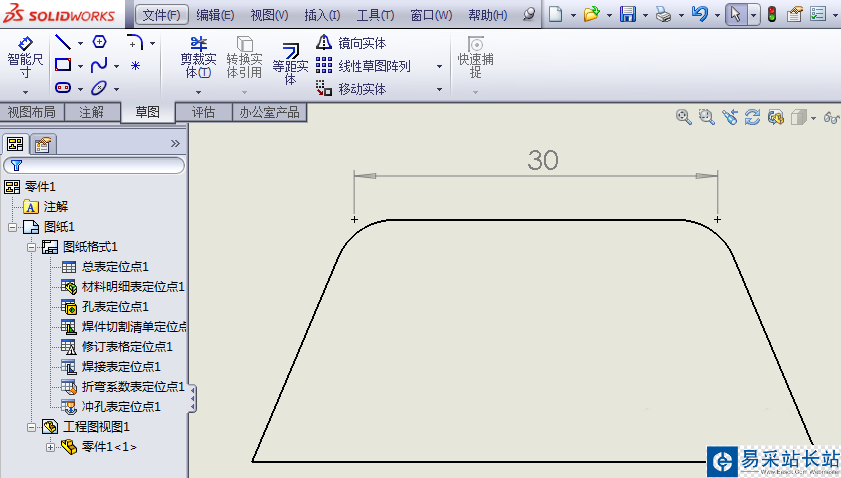Image resolution: width=841 pixels, height=478 pixels.
Task: Open the 编辑(E) menu
Action: 215,15
